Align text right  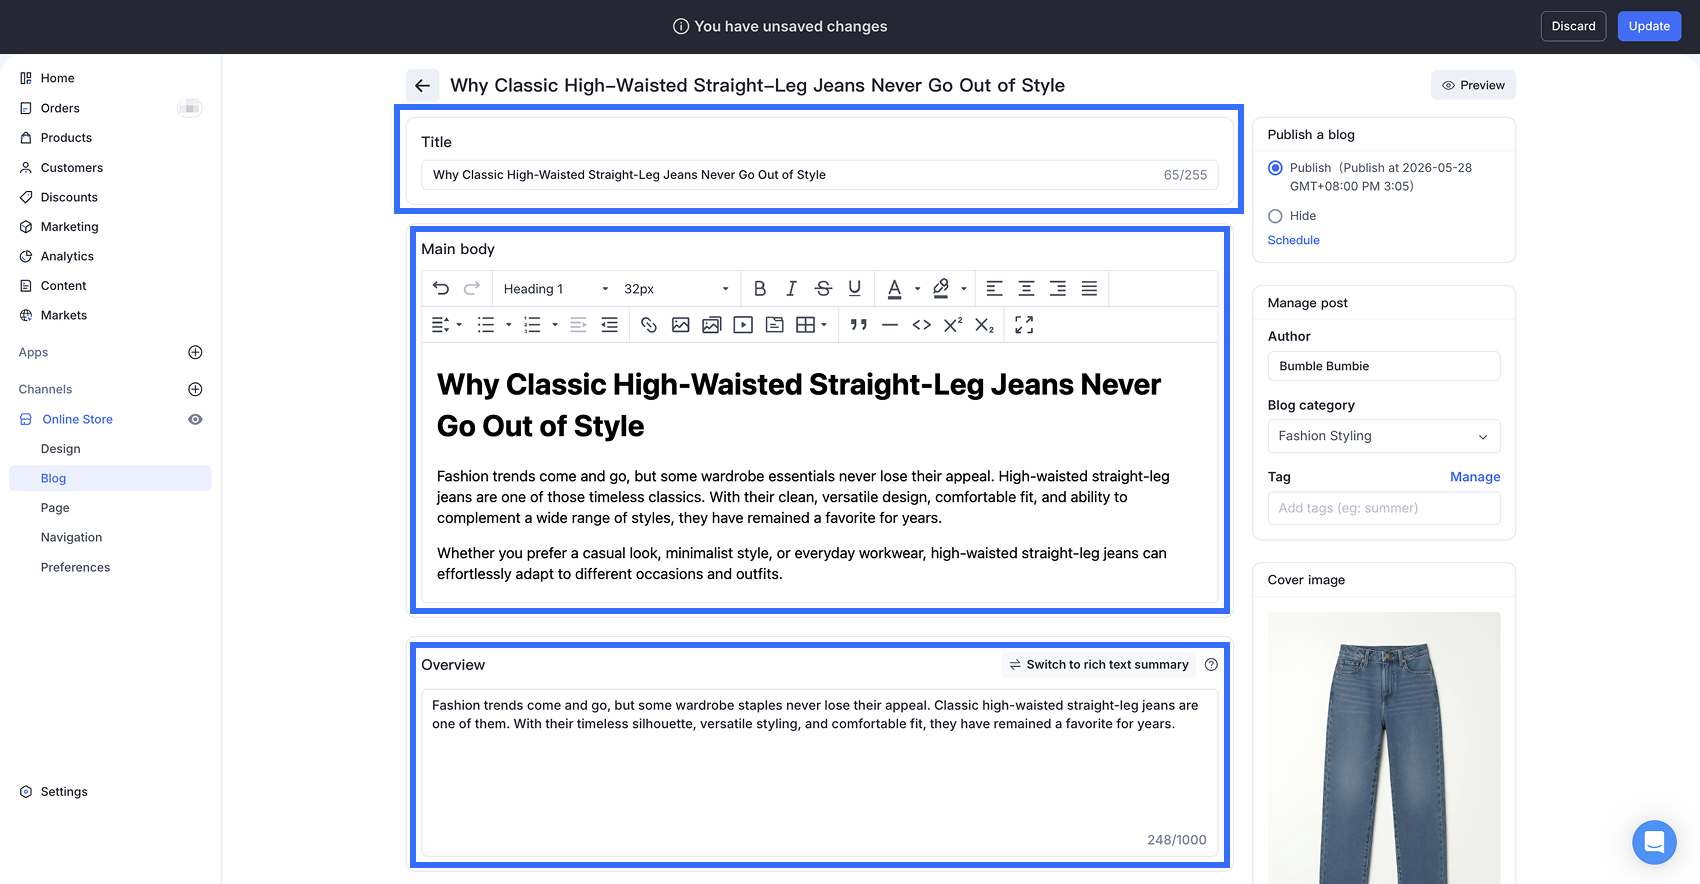click(1058, 288)
